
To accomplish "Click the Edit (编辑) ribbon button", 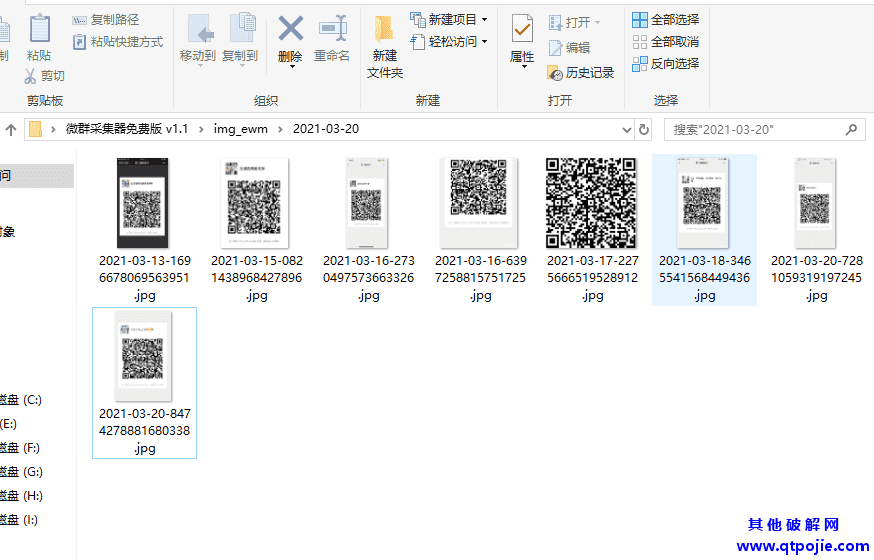I will click(570, 48).
